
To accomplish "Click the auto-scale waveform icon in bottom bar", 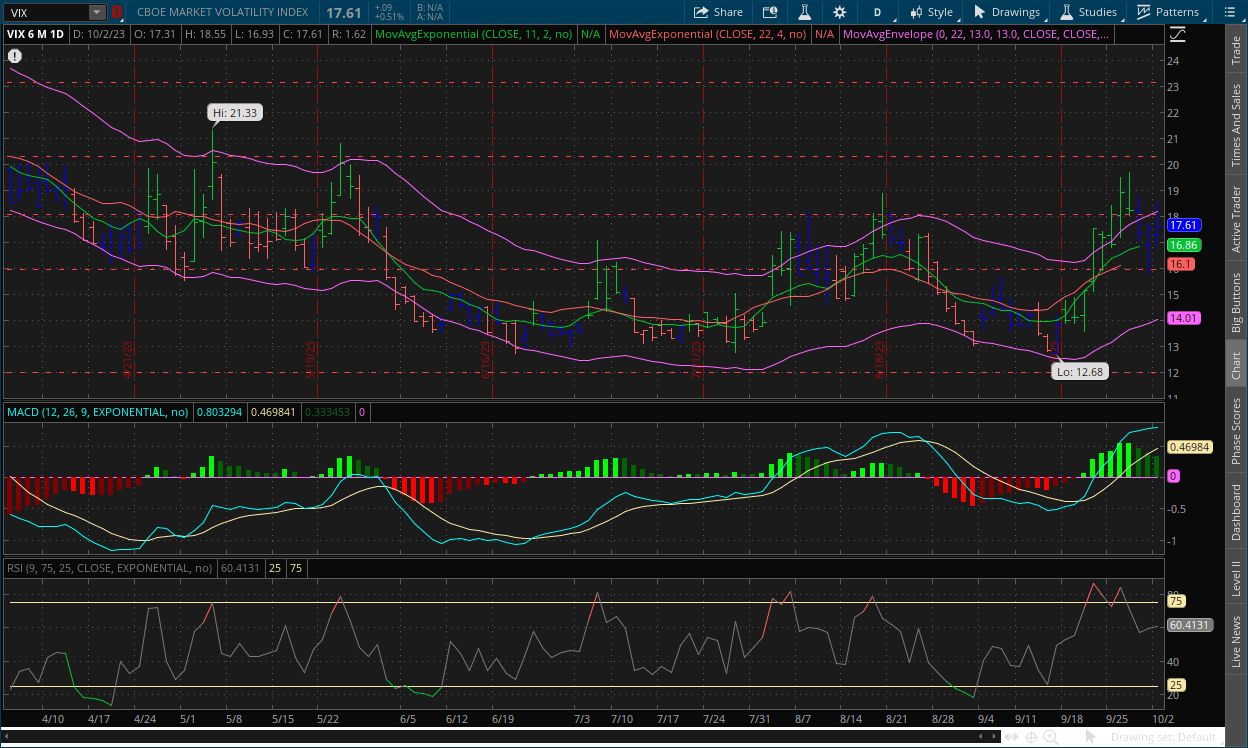I will point(1010,738).
